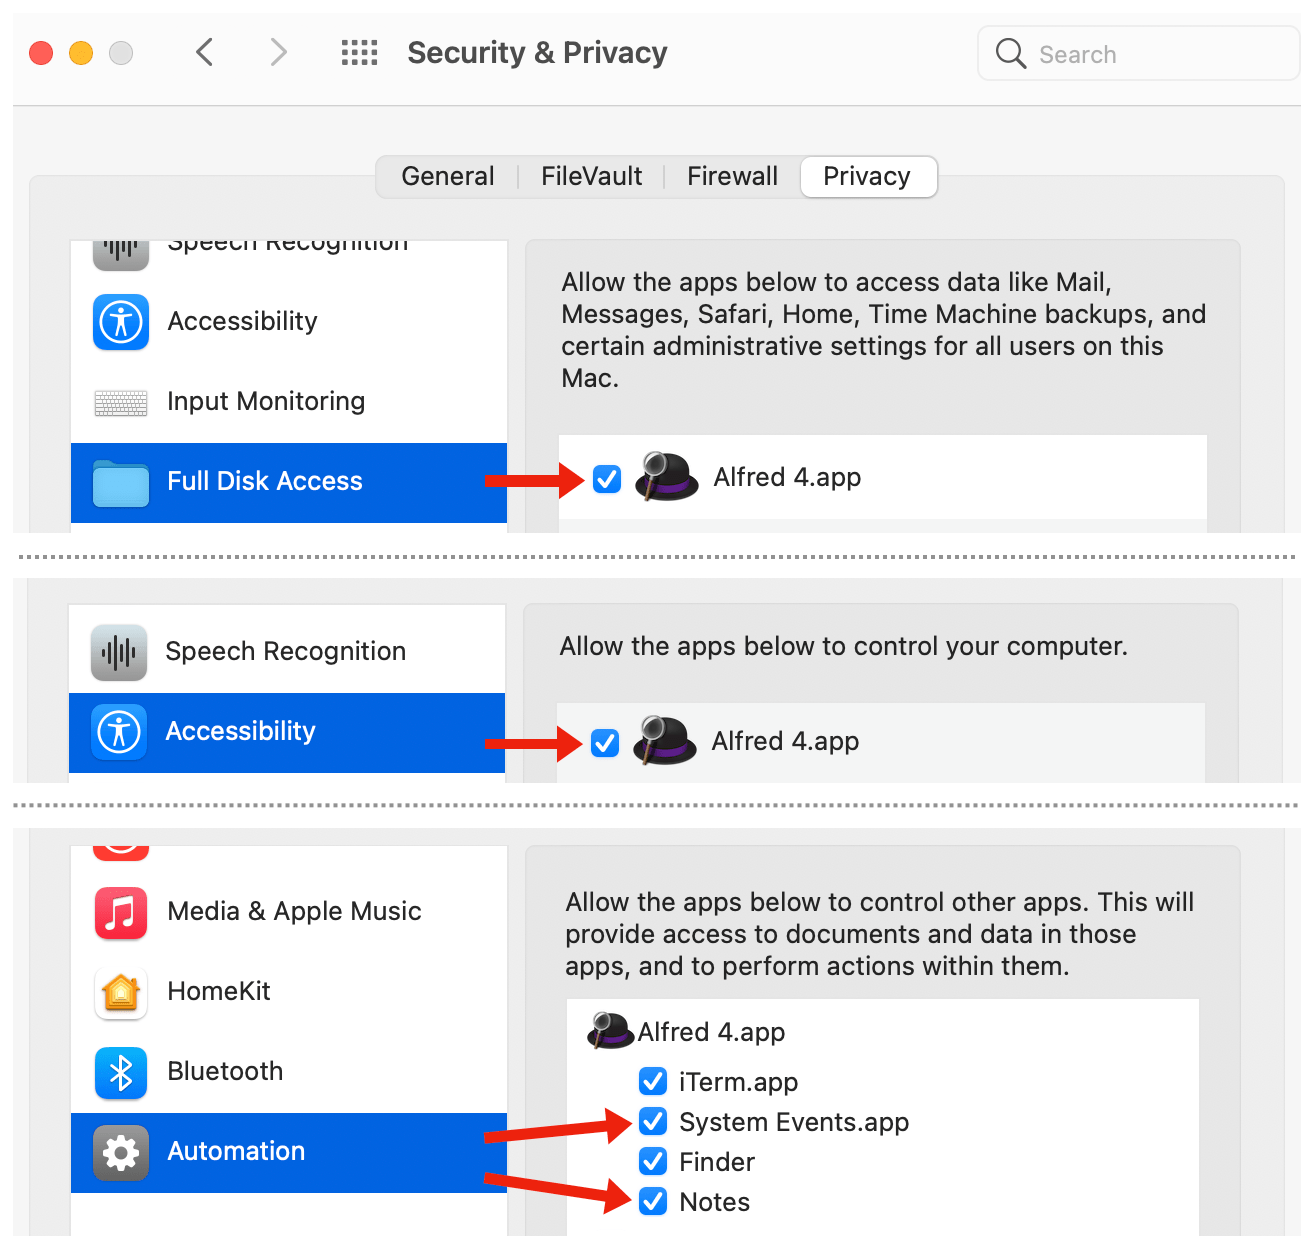Click the Speech Recognition waveform icon
The height and width of the screenshot is (1248, 1314).
(119, 653)
